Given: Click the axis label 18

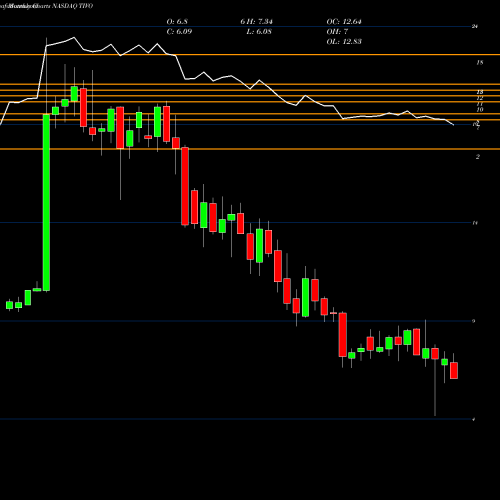Looking at the screenshot, I should coord(480,62).
